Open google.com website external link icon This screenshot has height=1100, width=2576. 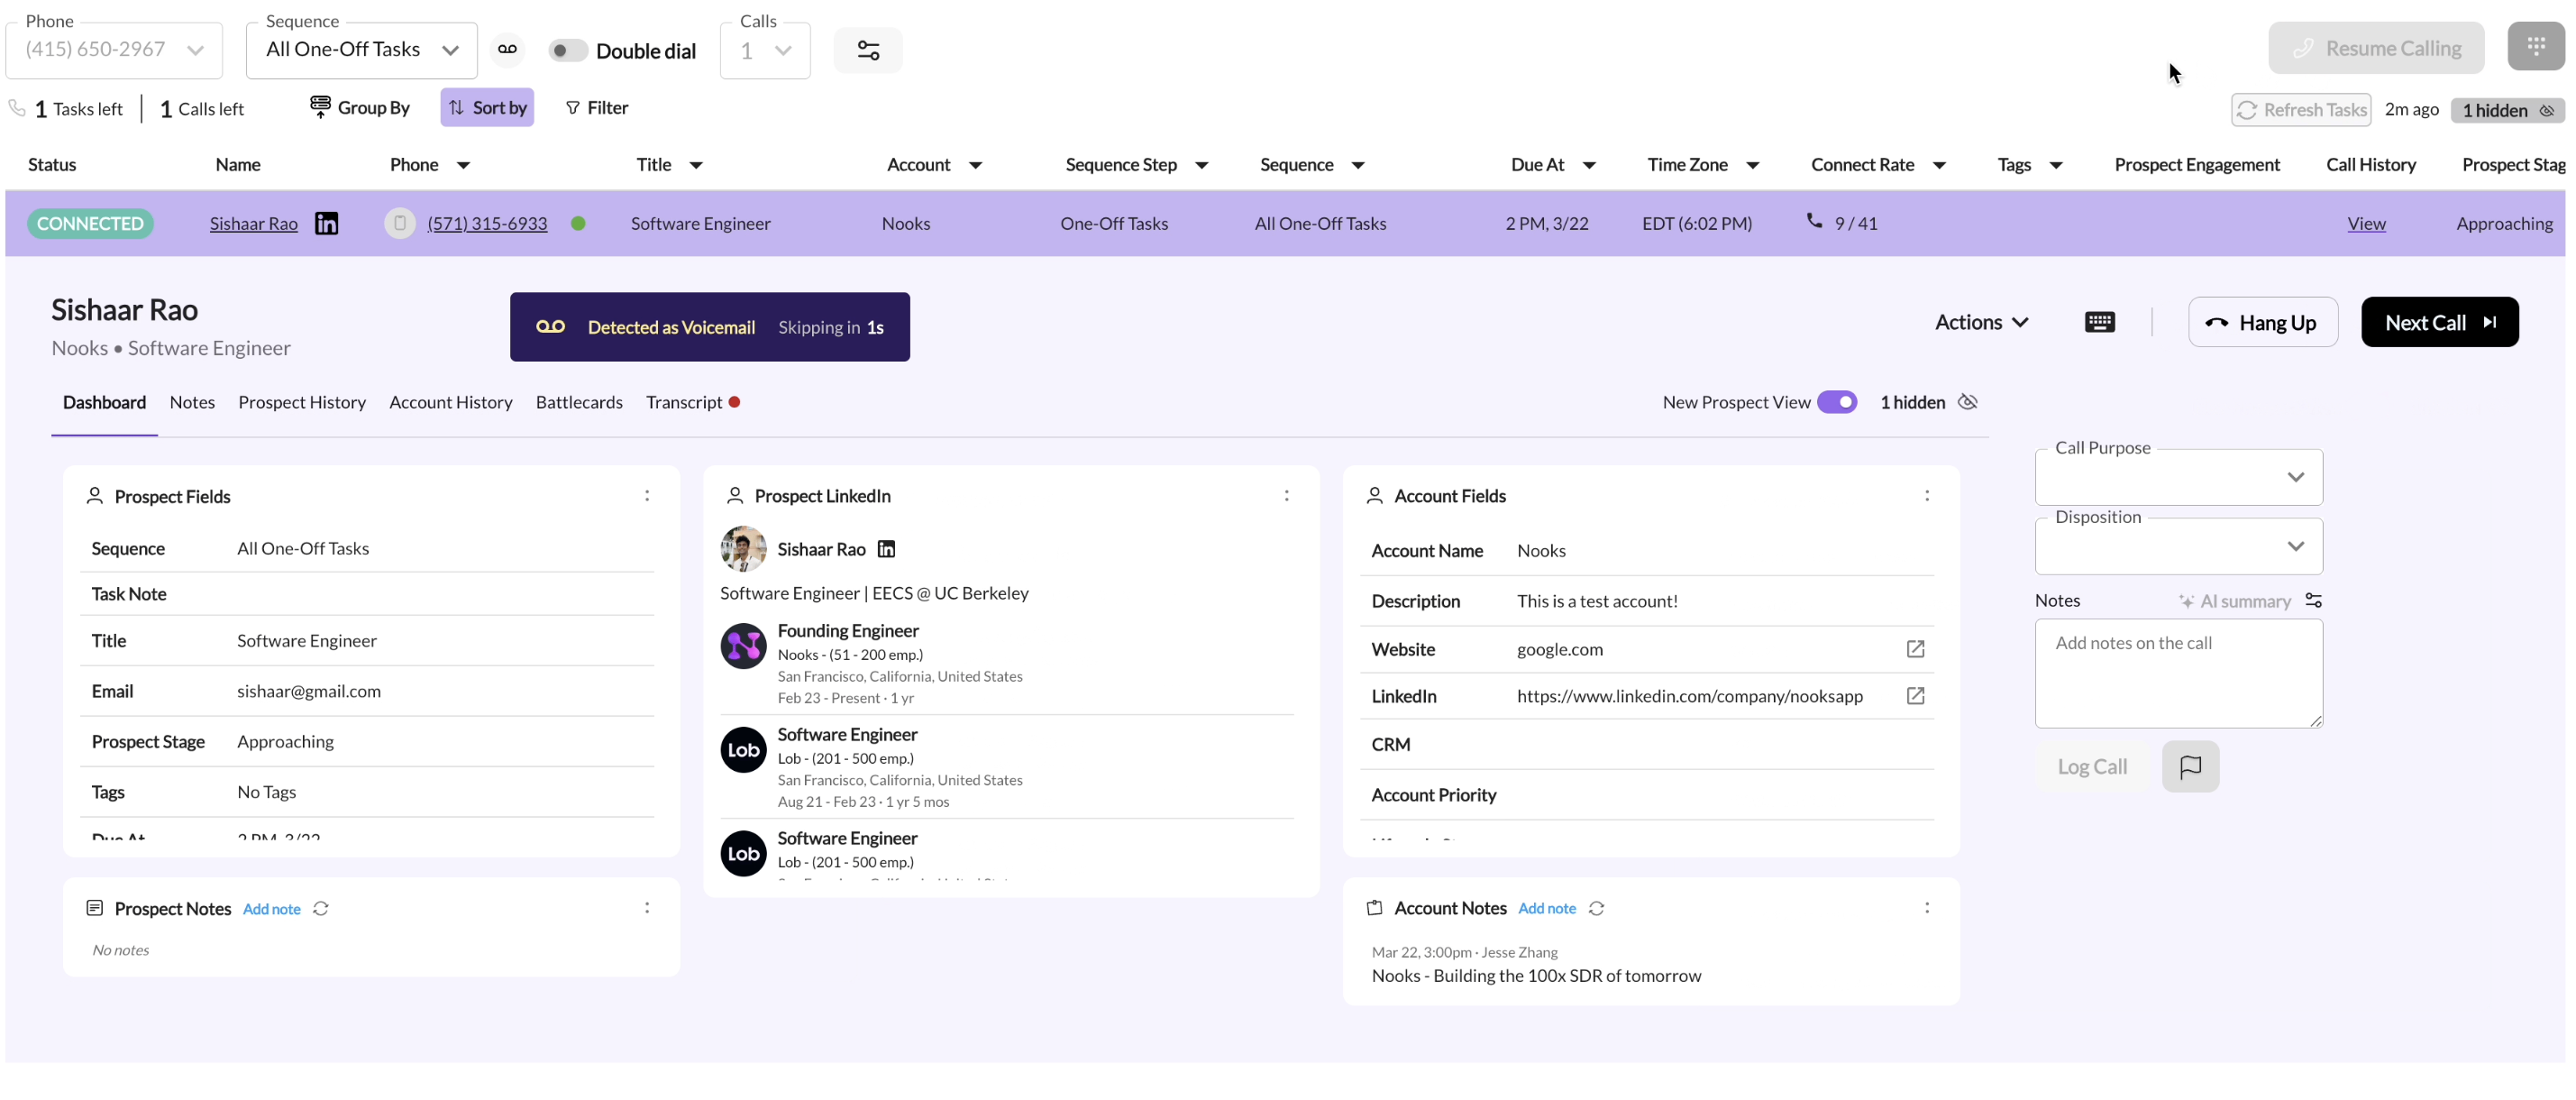click(1915, 649)
